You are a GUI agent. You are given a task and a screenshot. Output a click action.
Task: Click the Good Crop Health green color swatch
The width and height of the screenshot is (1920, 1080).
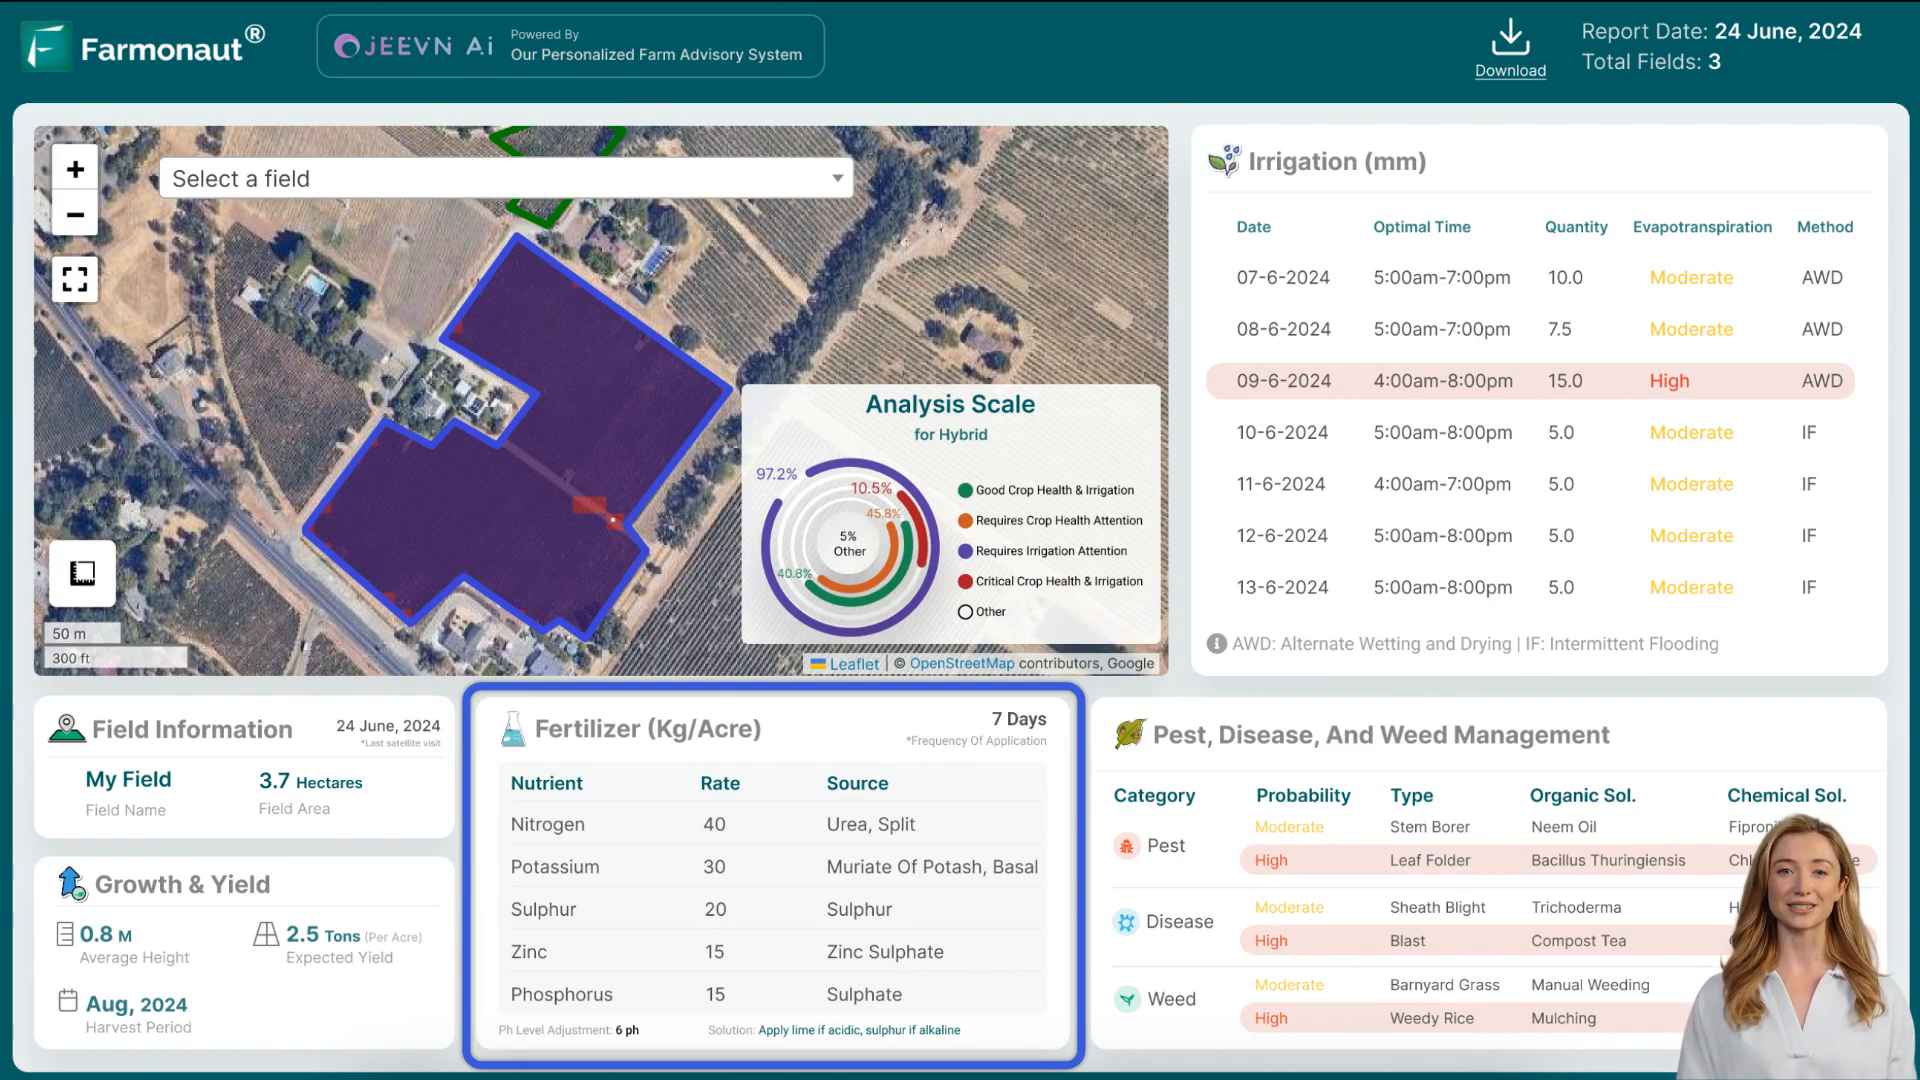965,489
